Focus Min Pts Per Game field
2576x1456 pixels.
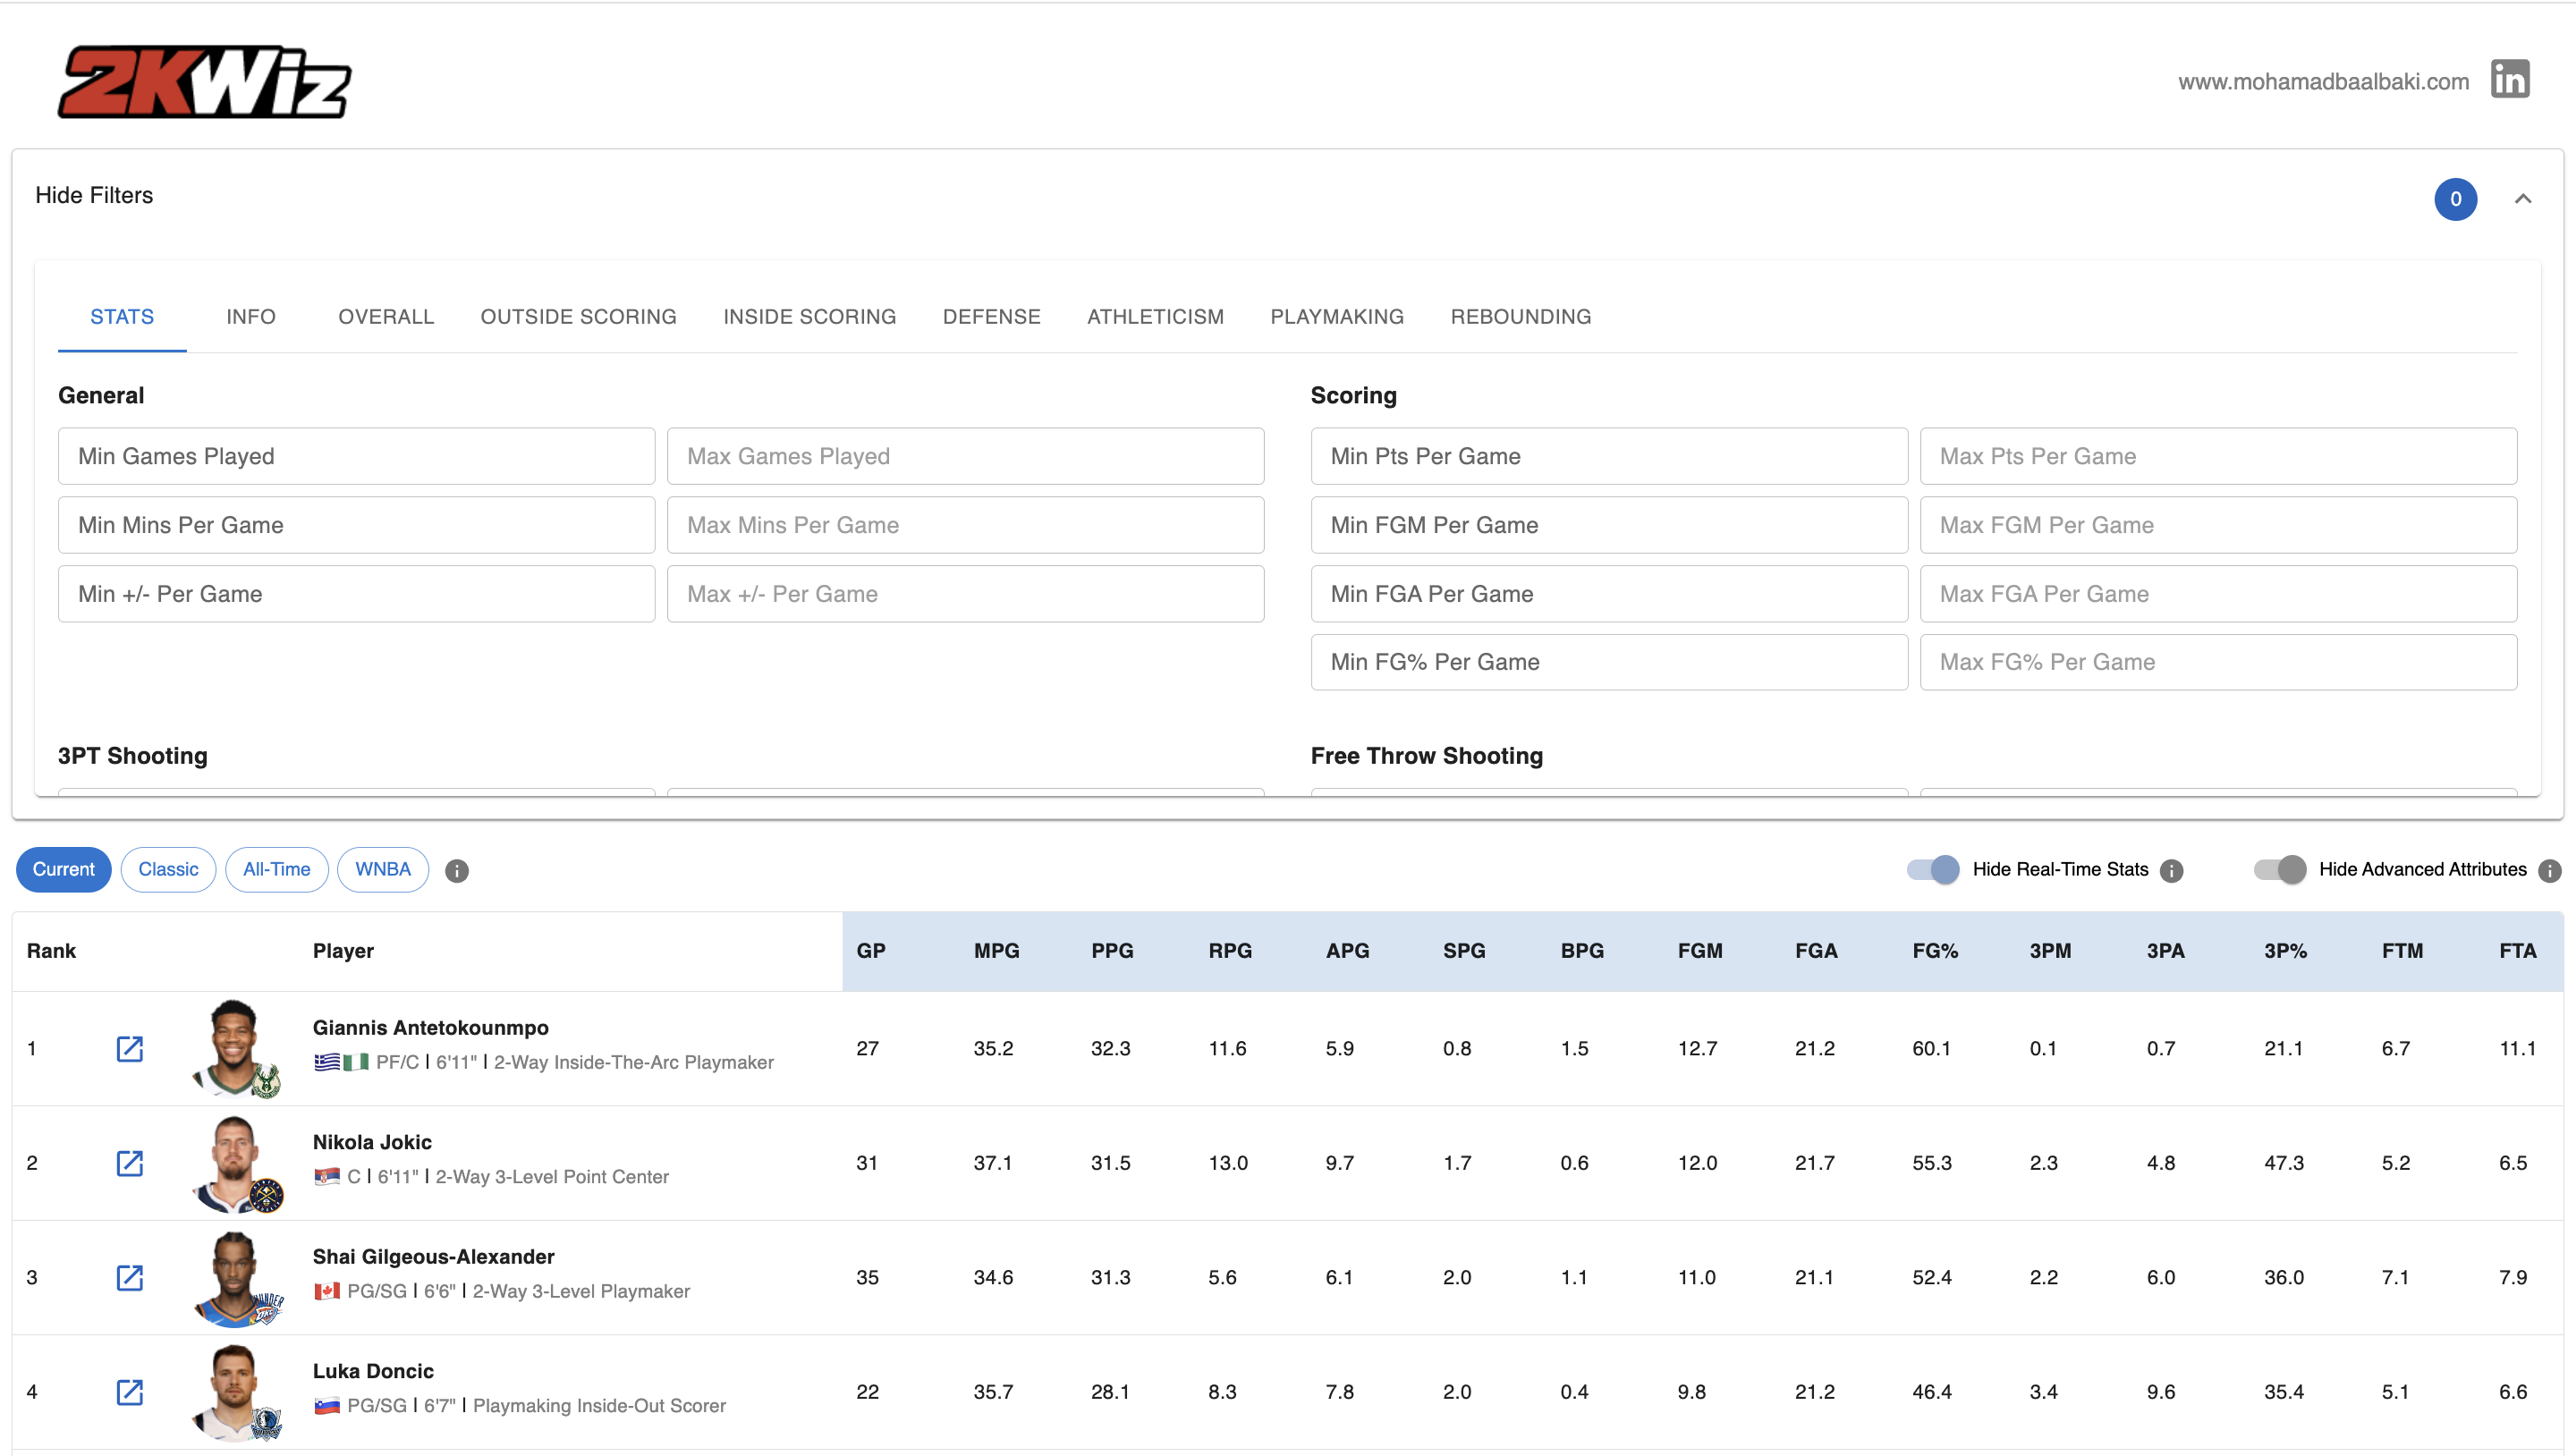click(x=1609, y=456)
